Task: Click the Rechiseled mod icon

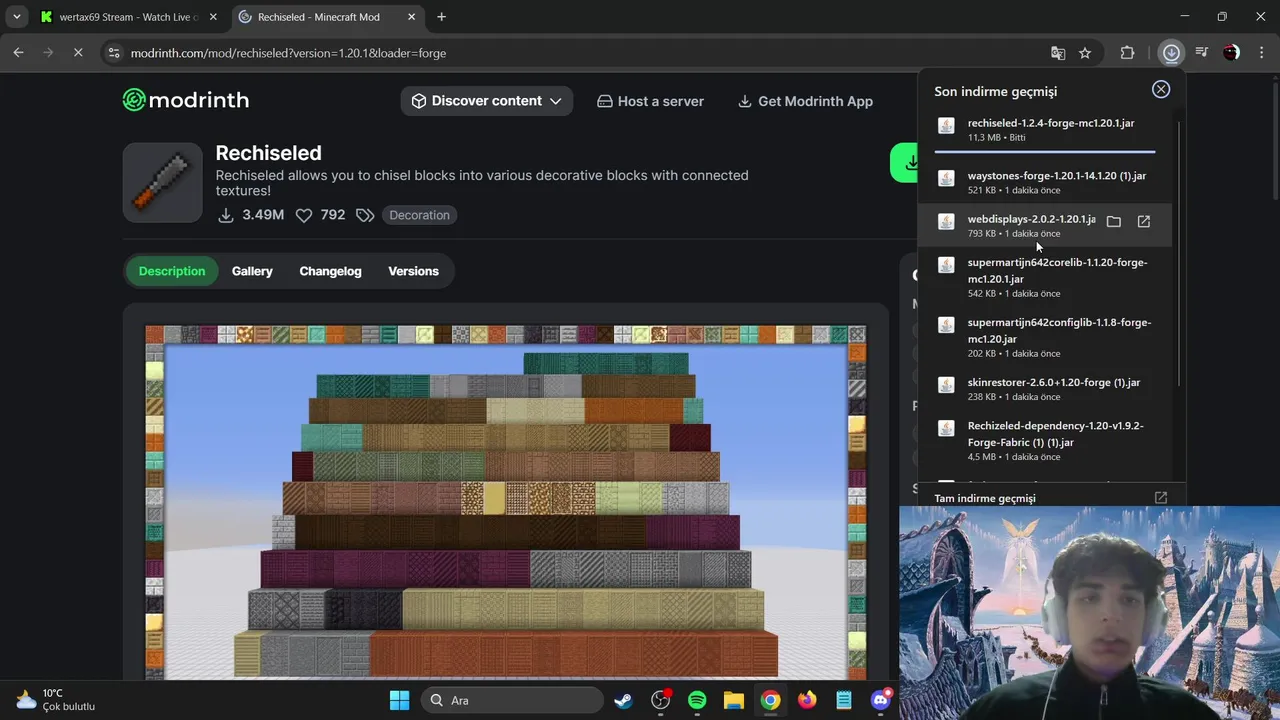Action: 162,182
